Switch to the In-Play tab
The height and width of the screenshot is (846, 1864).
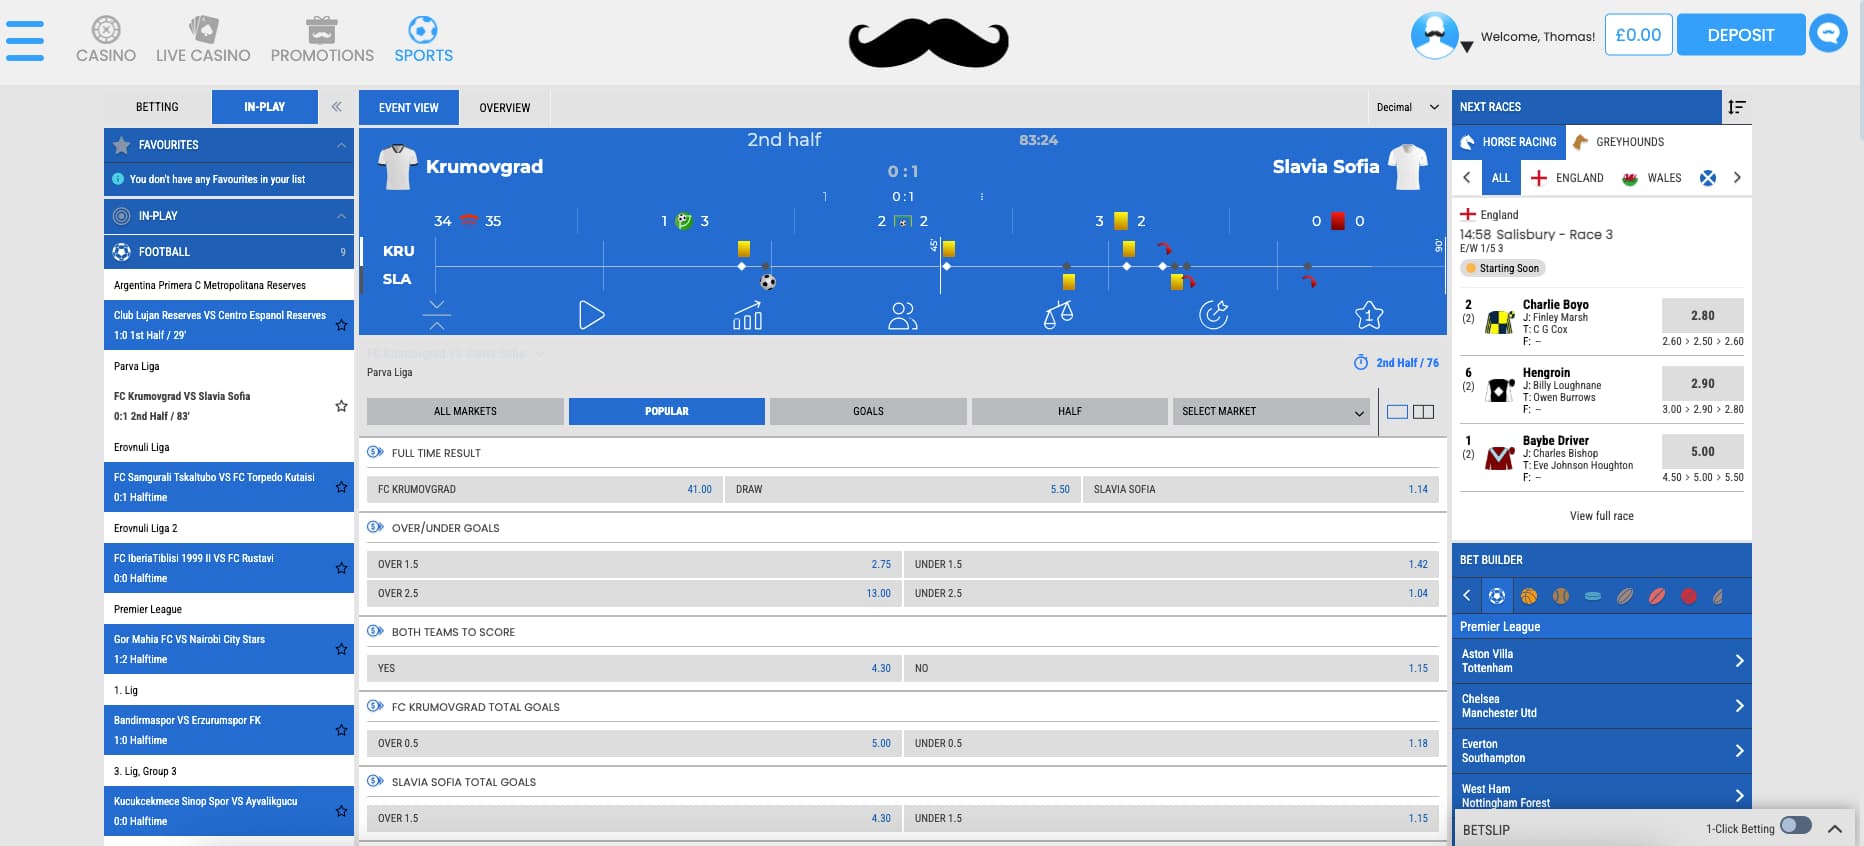[265, 107]
